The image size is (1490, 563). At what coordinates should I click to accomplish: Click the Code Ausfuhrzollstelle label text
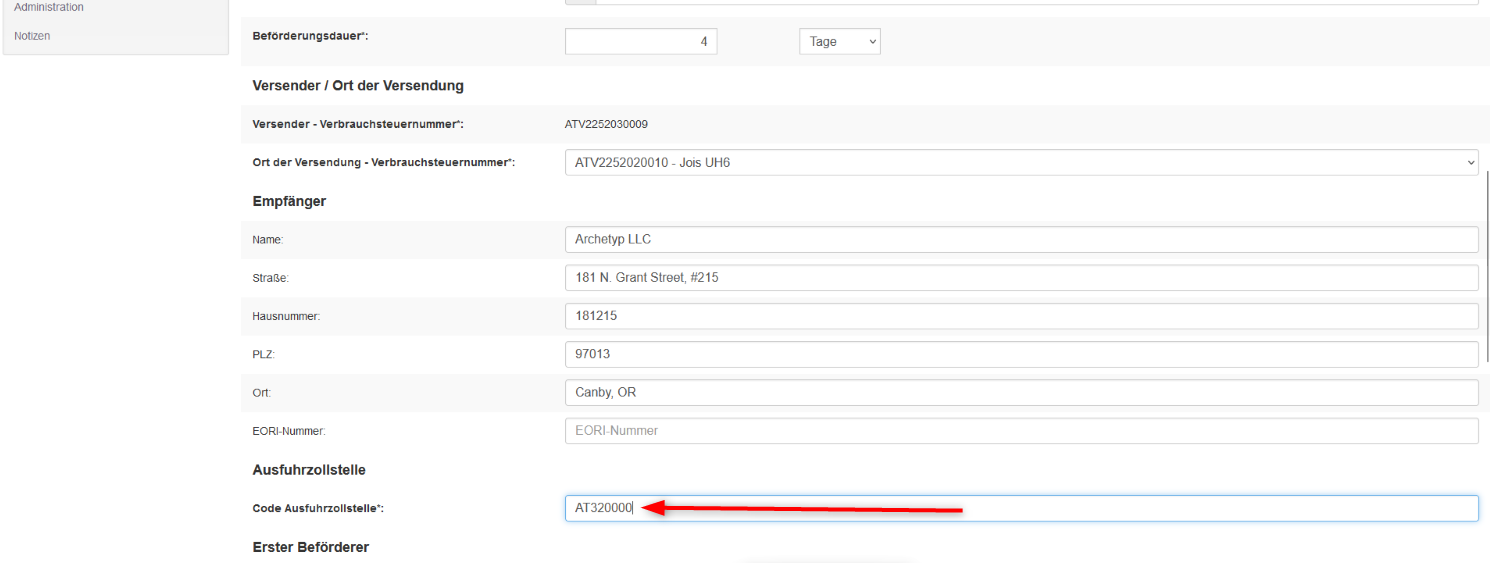pos(318,509)
